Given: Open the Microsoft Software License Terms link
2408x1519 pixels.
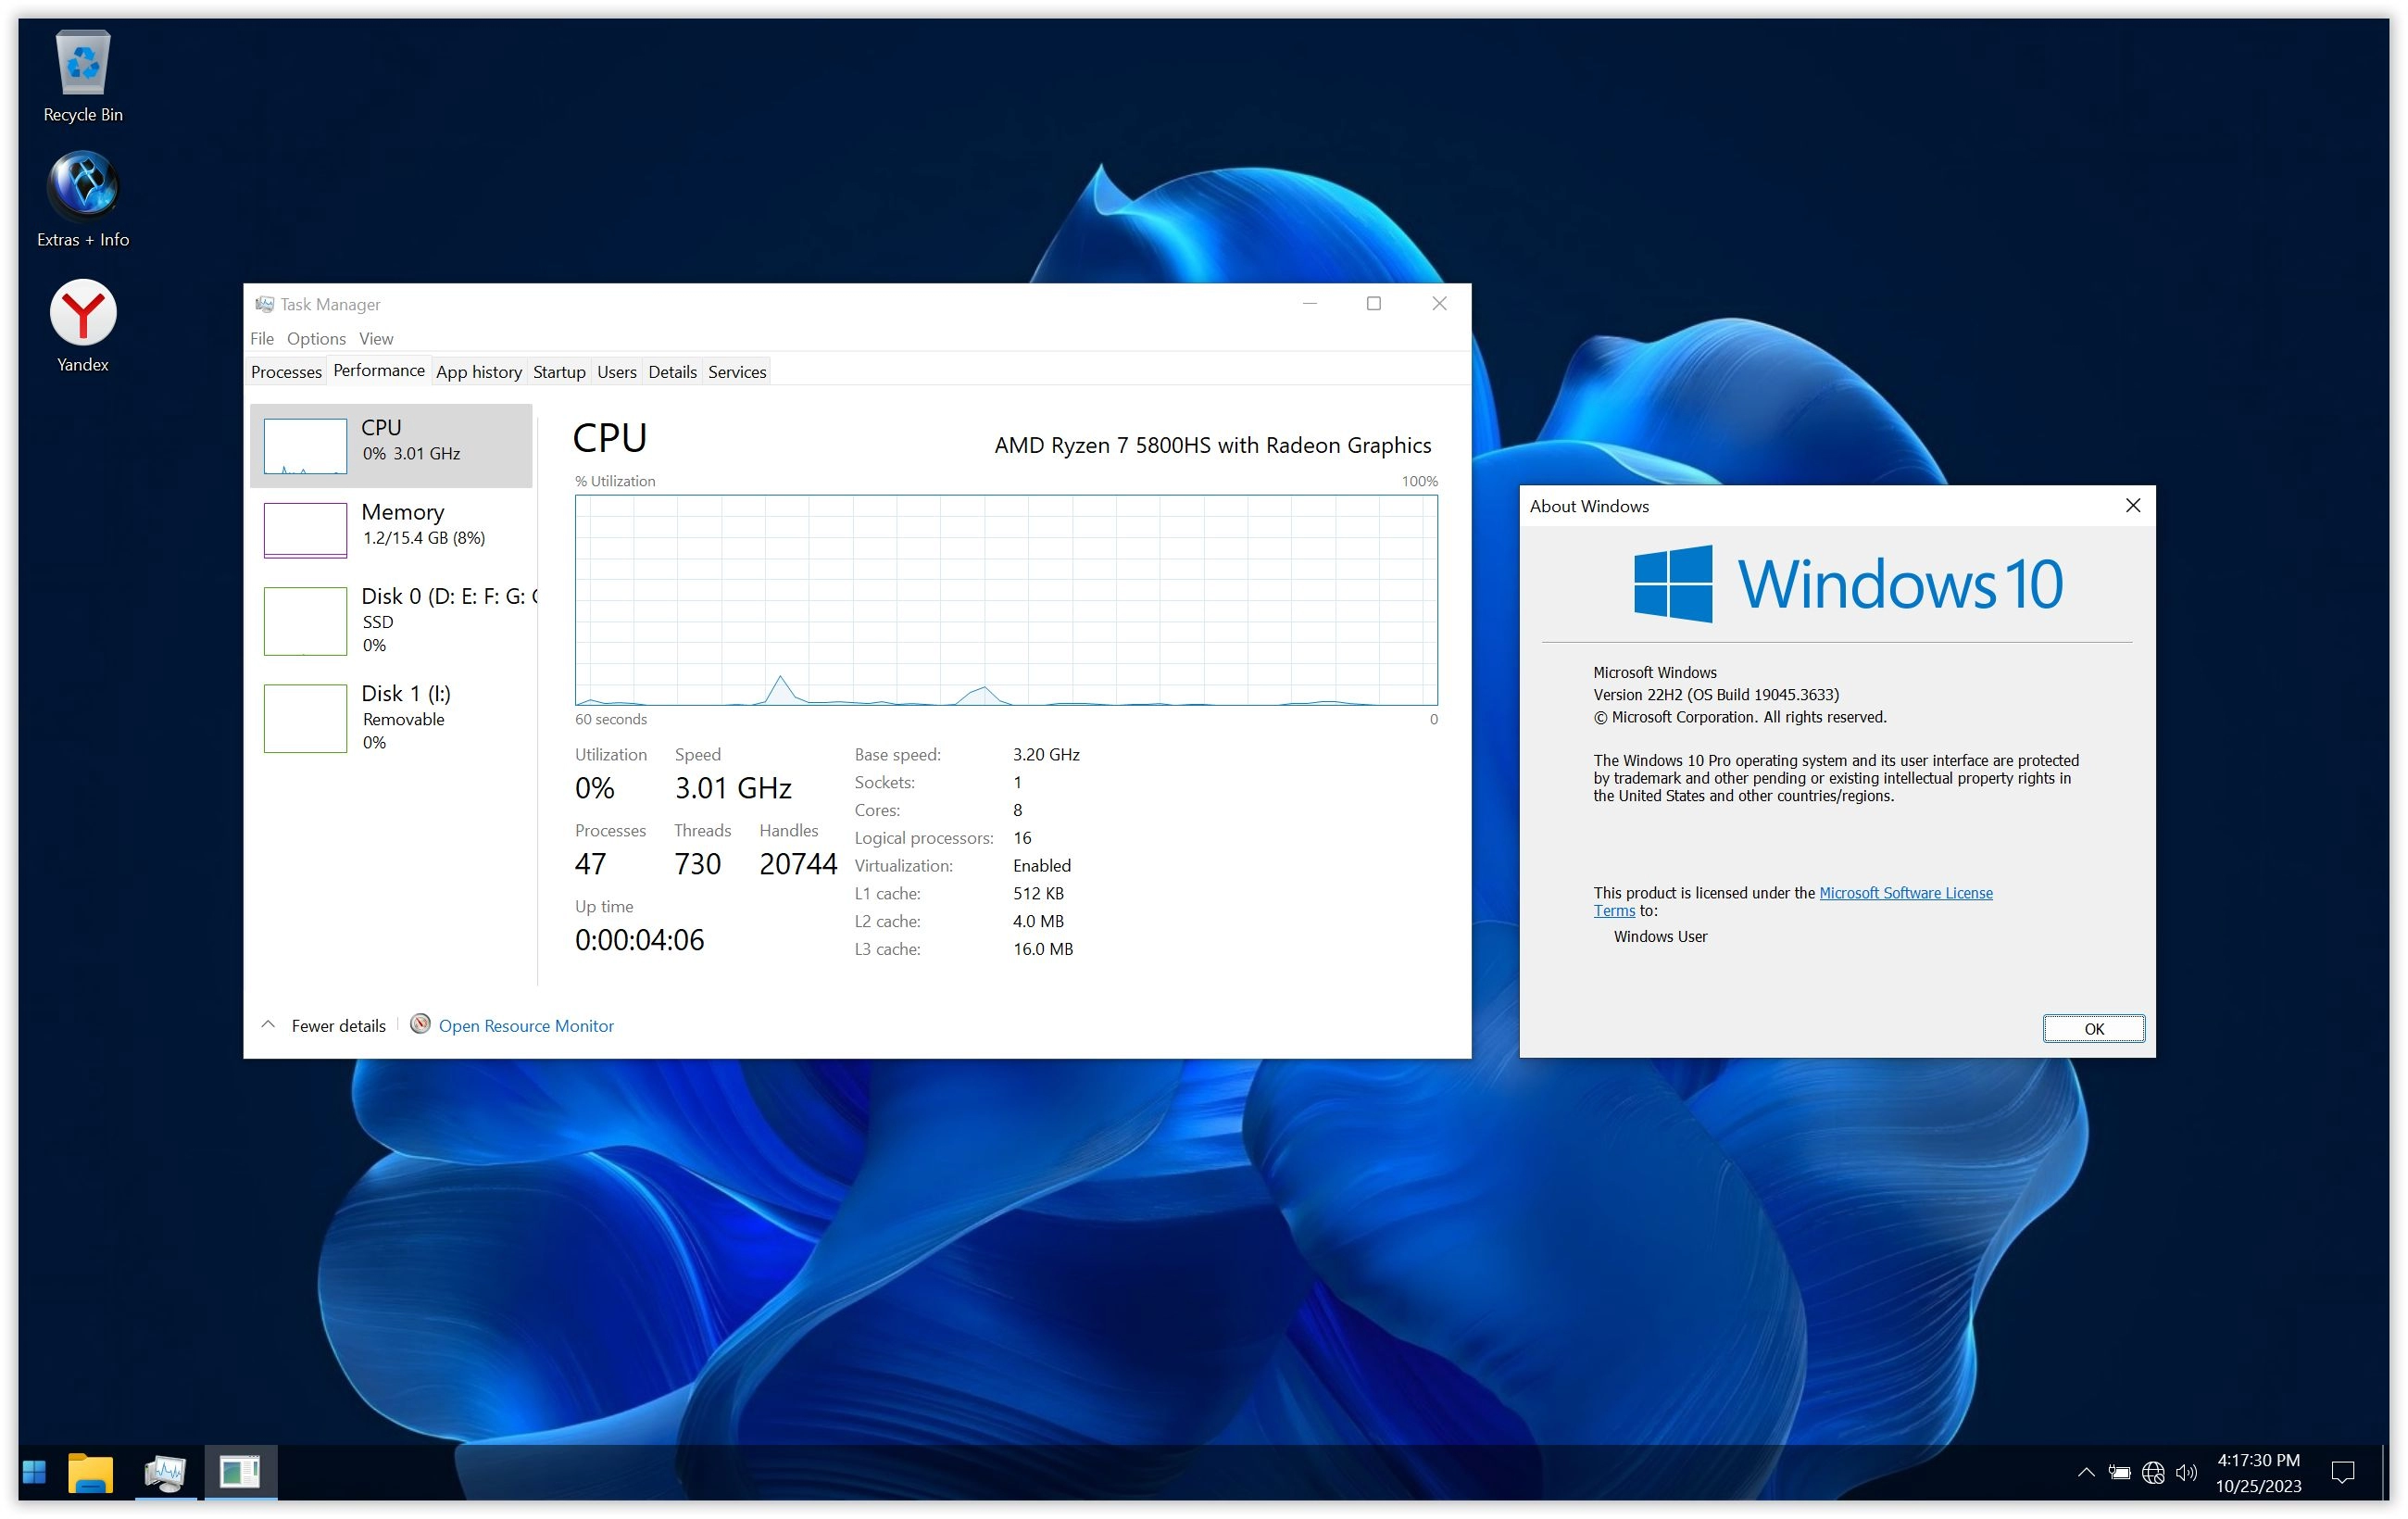Looking at the screenshot, I should 1904,893.
